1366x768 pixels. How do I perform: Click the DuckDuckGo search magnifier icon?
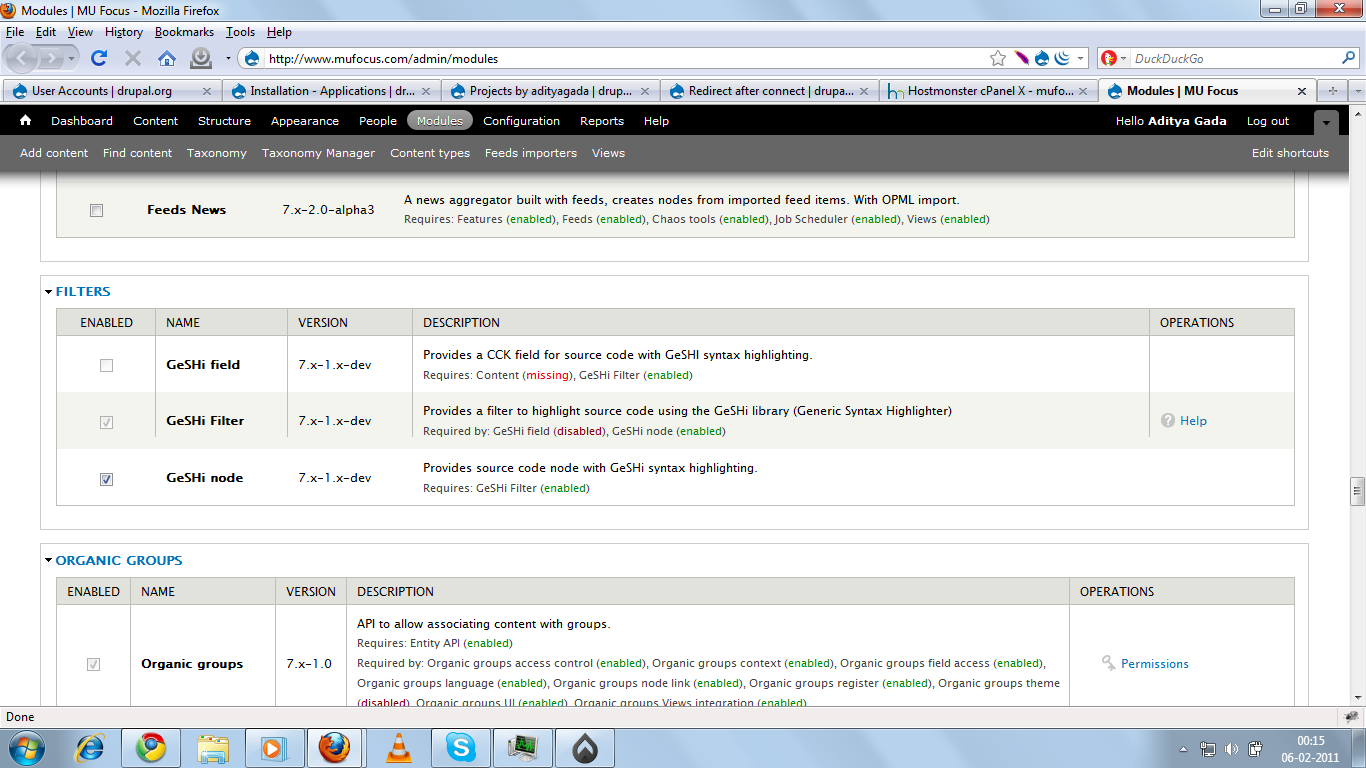(x=1348, y=58)
